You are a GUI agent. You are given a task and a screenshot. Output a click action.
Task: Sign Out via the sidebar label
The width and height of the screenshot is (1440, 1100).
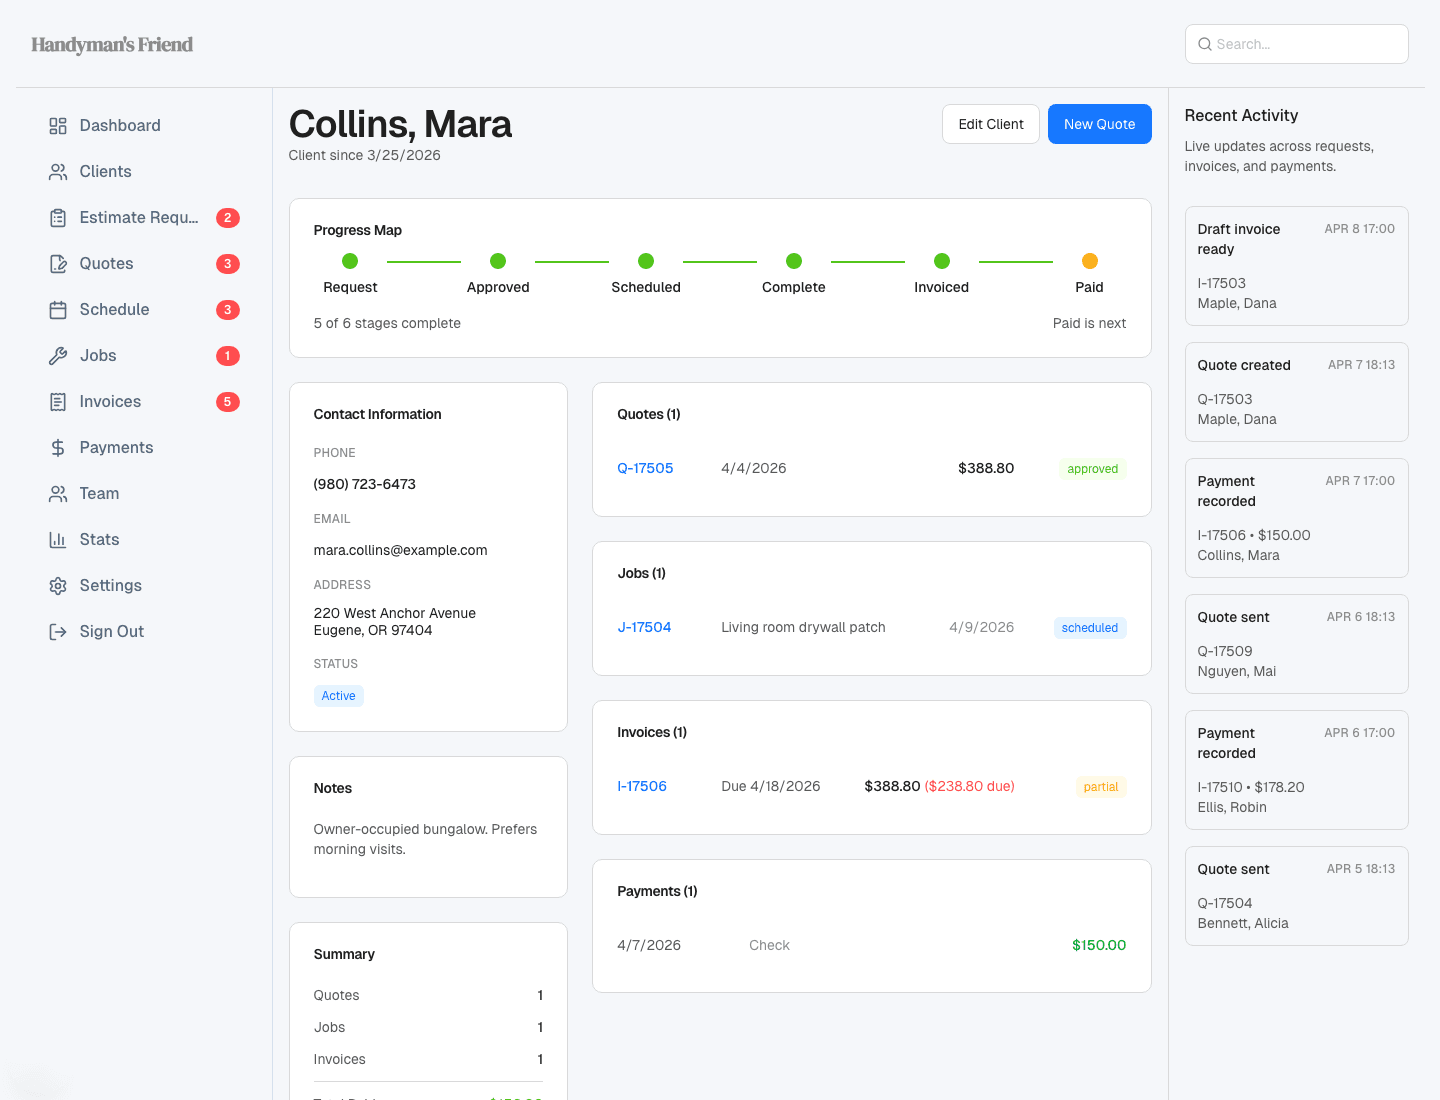[x=112, y=632]
